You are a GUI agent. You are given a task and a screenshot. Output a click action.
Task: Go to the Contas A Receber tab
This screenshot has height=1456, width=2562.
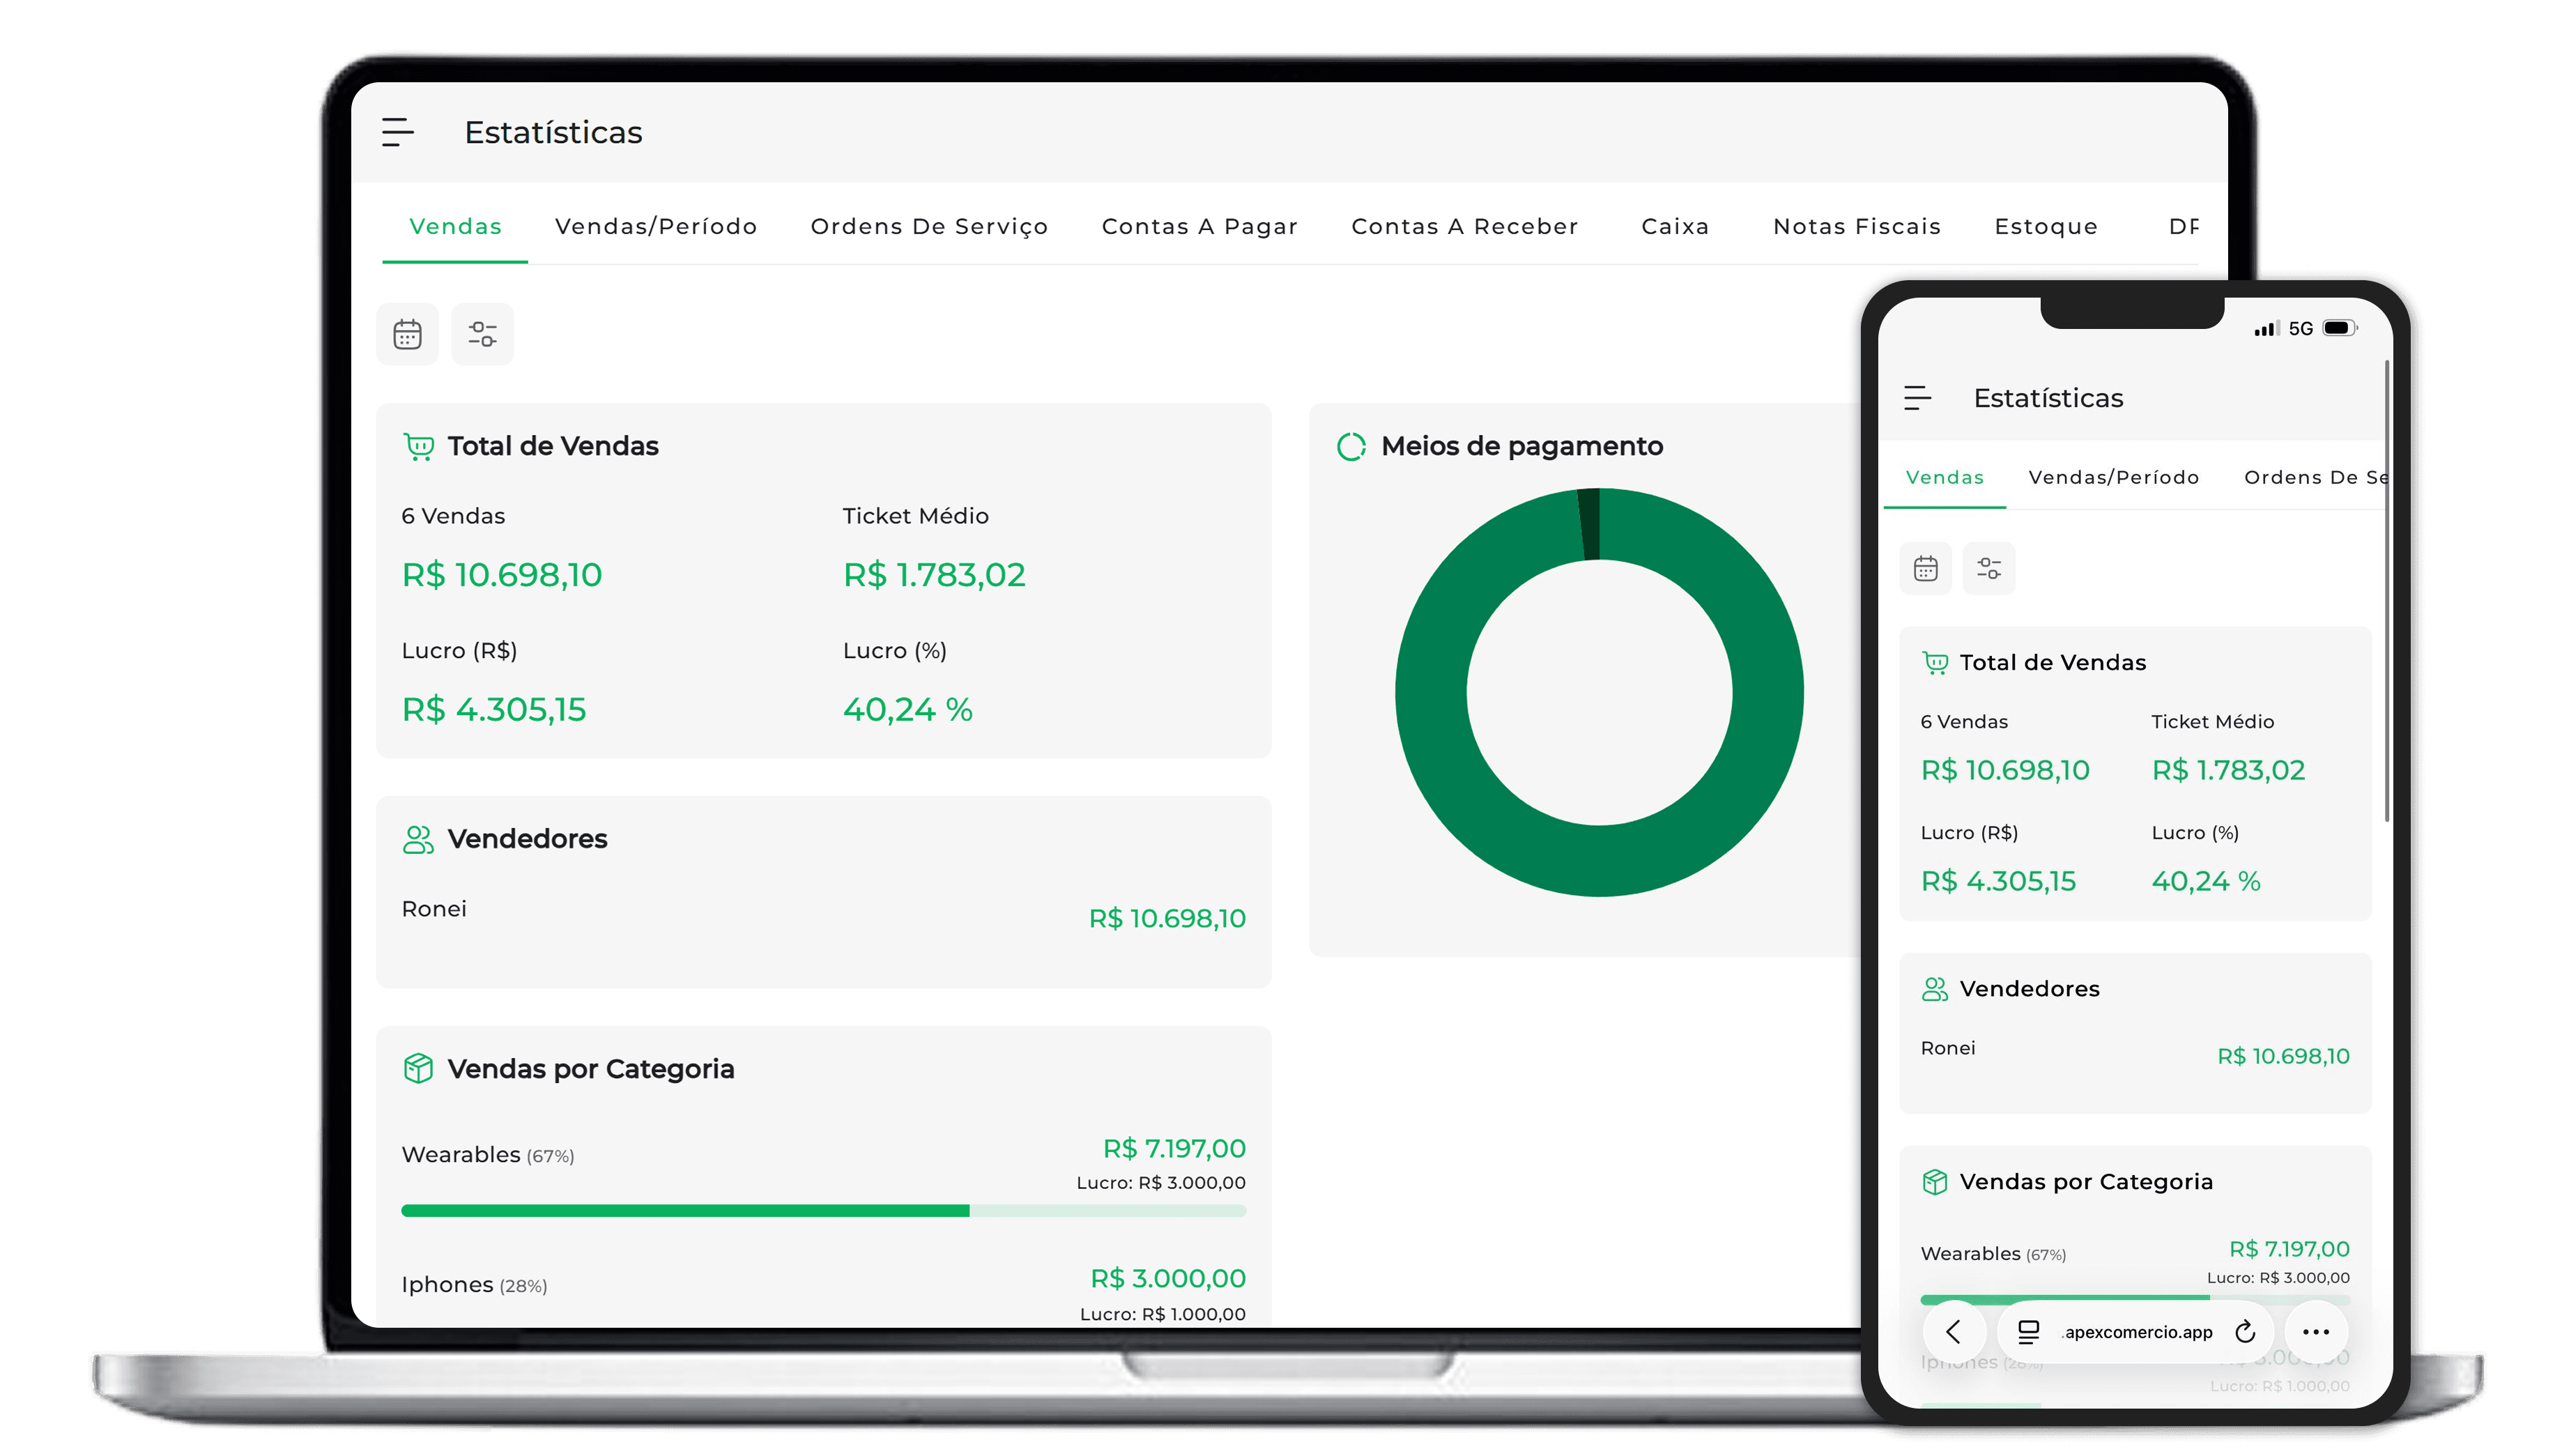pos(1464,227)
